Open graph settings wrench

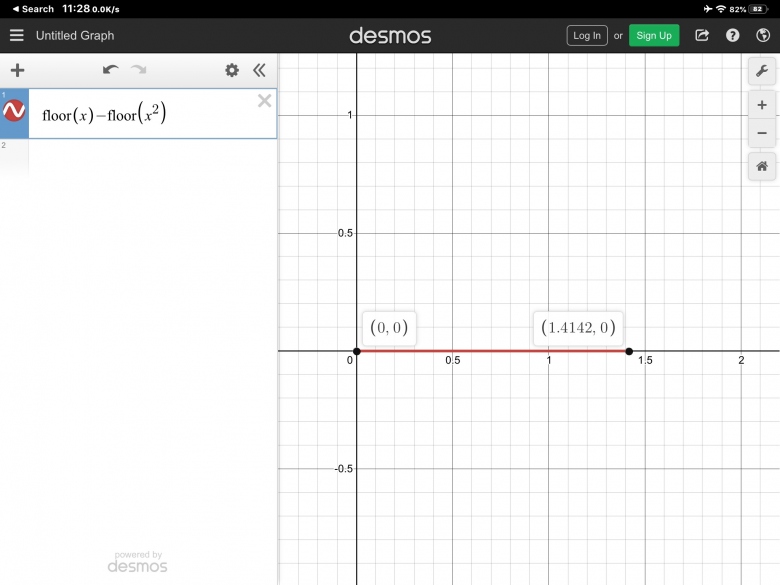762,71
